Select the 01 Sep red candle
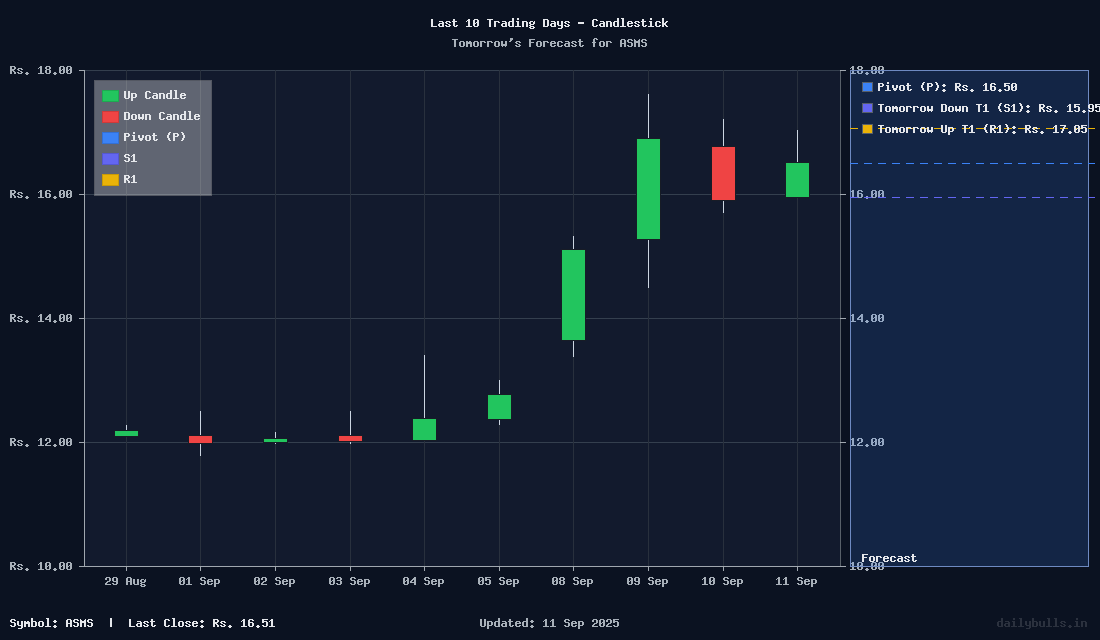The image size is (1100, 640). 201,439
